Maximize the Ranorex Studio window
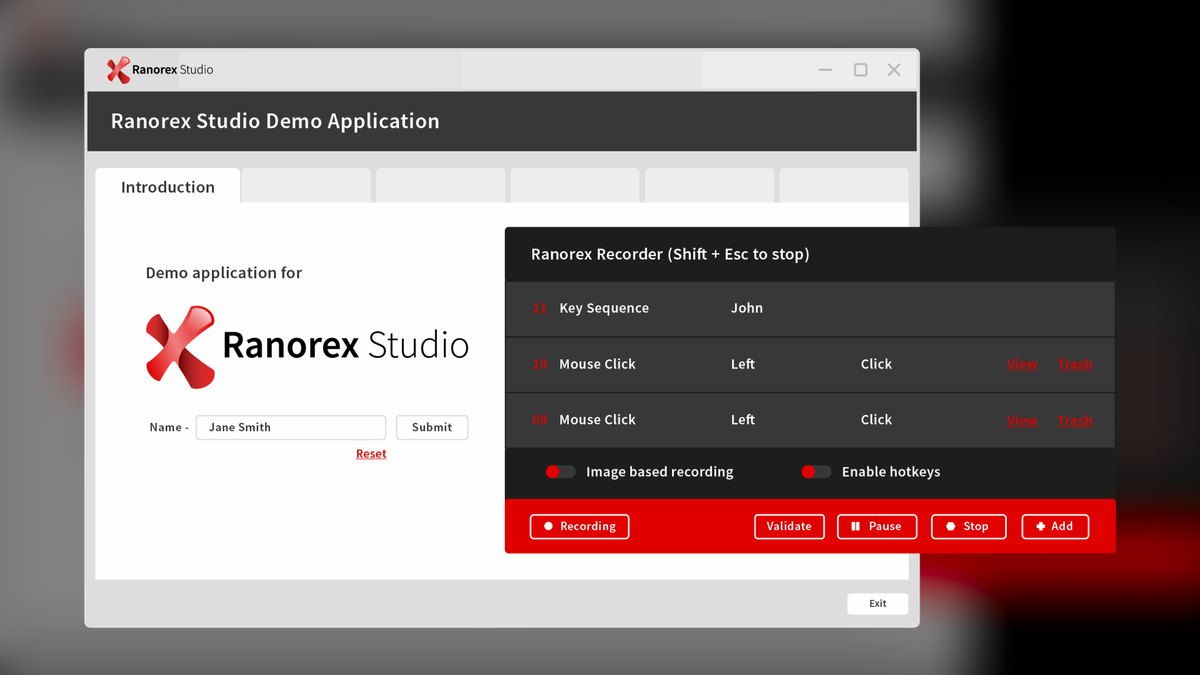 pyautogui.click(x=860, y=70)
